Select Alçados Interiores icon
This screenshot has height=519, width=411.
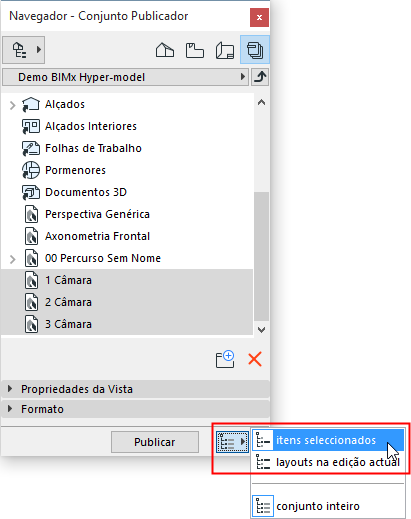(31, 126)
